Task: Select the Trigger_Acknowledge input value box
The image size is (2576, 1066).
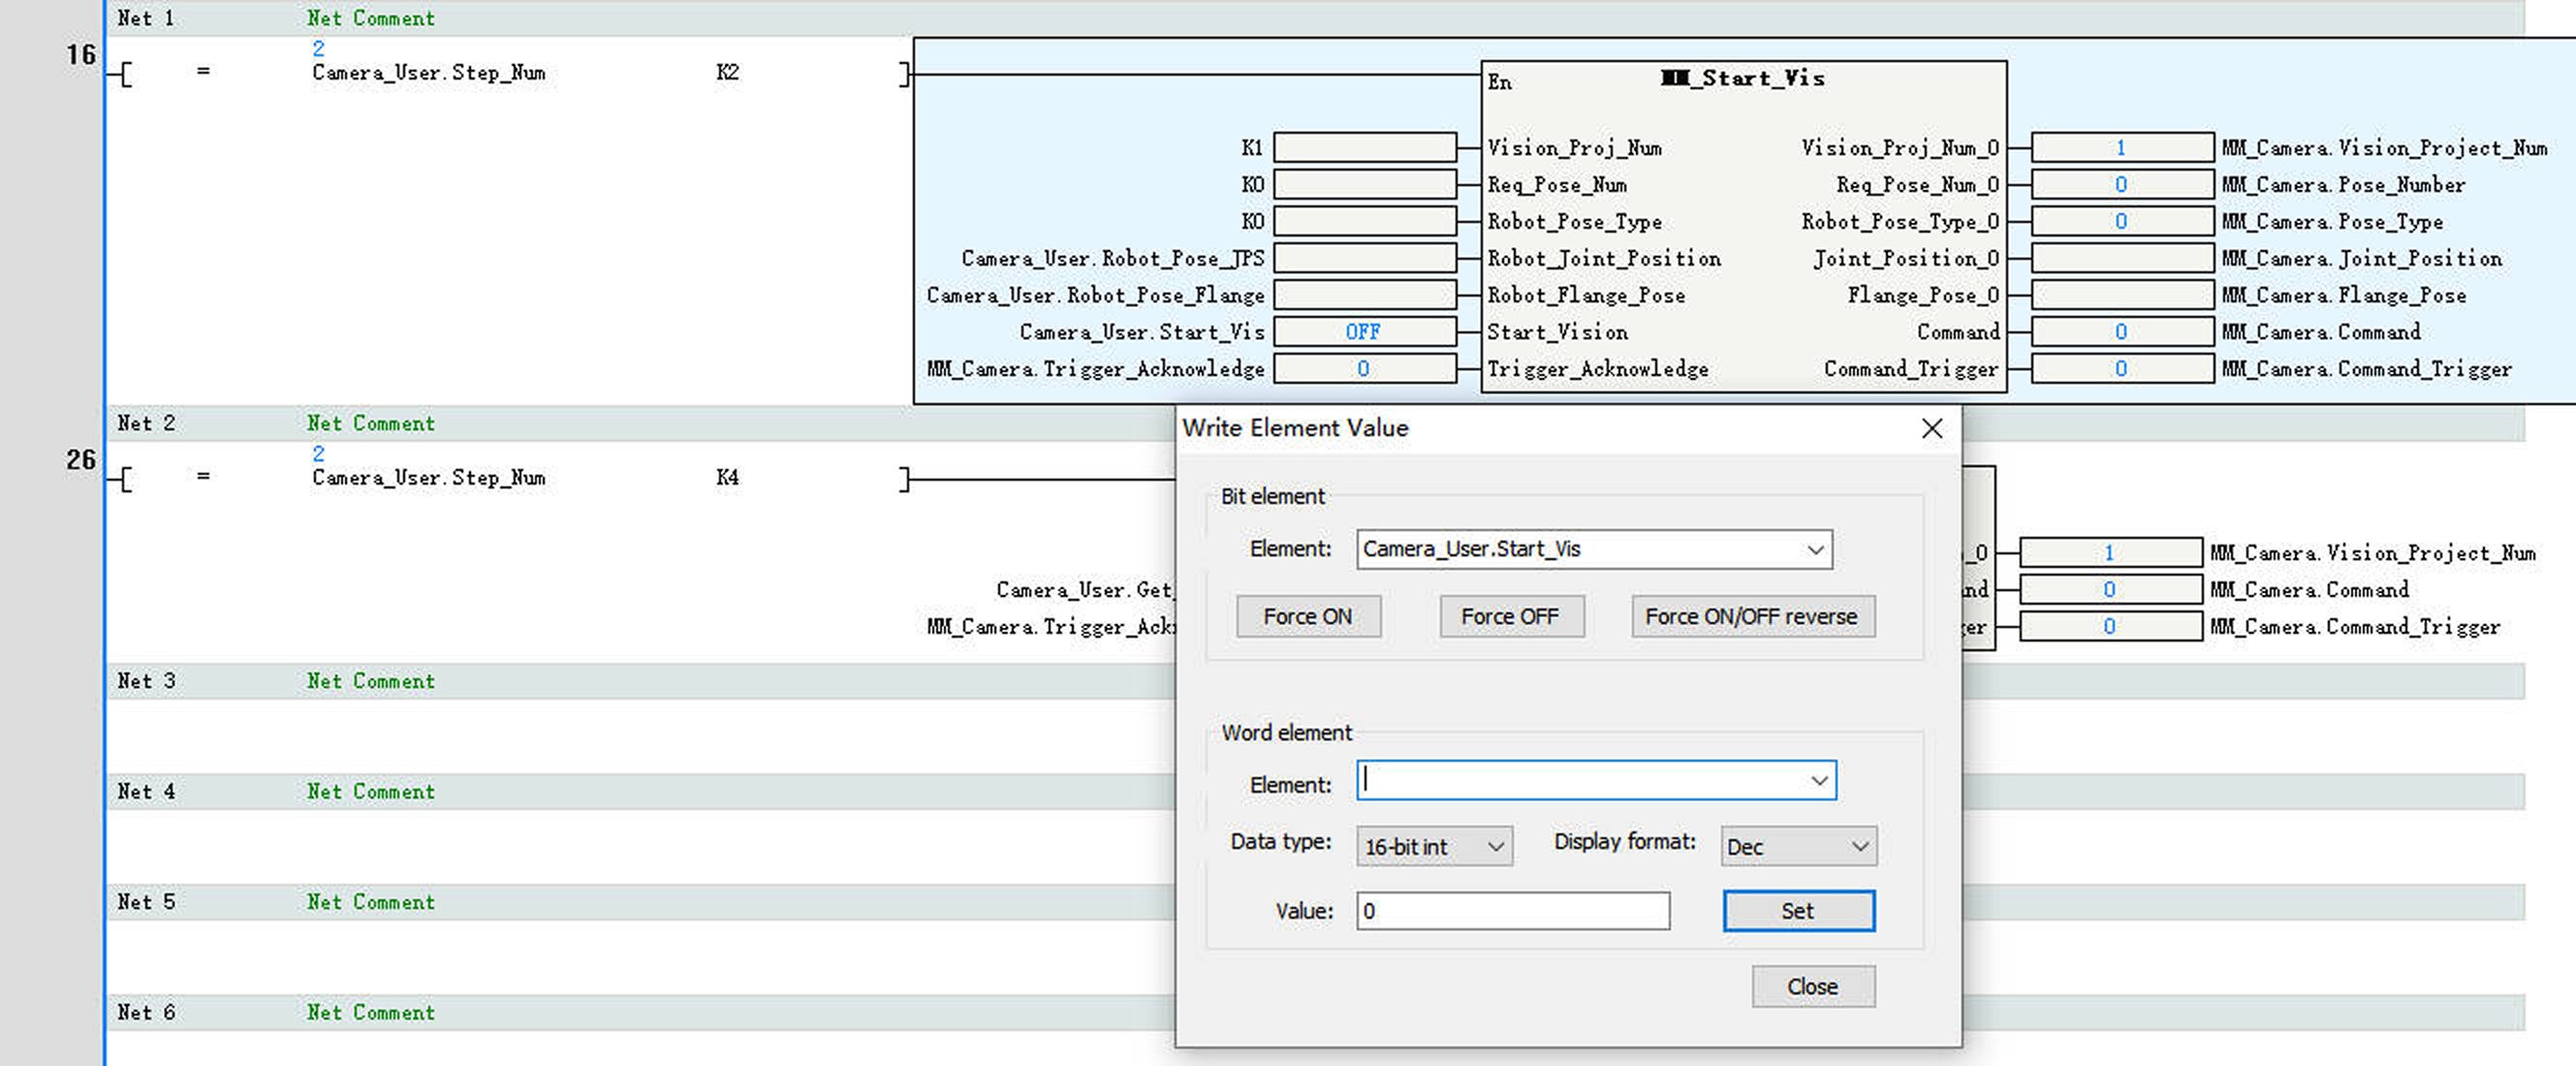Action: [1364, 369]
